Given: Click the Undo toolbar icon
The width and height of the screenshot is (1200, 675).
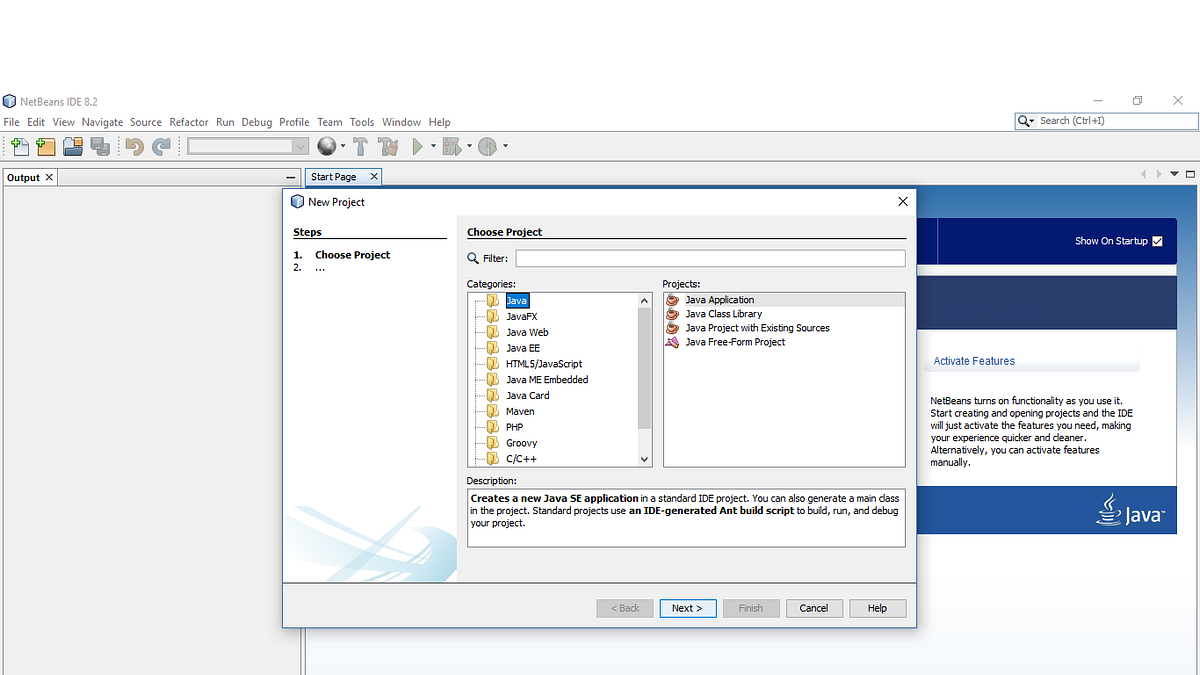Looking at the screenshot, I should pos(134,147).
